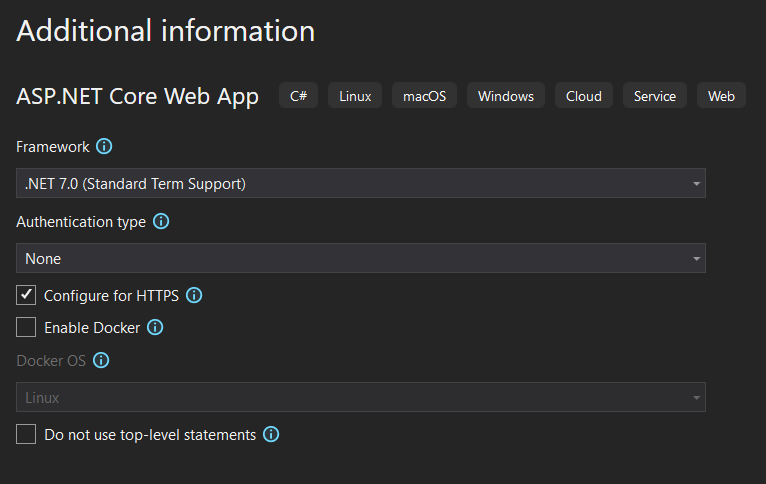Click the Service tag
The image size is (766, 484).
655,96
